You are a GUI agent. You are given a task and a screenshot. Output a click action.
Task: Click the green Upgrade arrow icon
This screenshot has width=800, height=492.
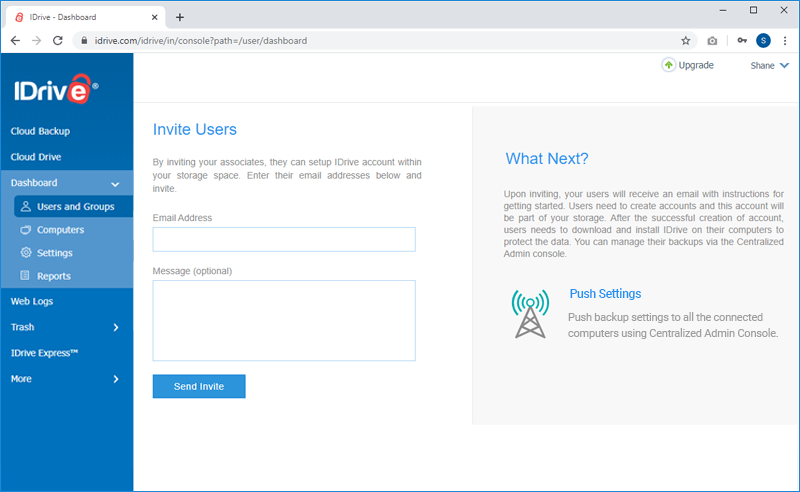click(x=668, y=65)
